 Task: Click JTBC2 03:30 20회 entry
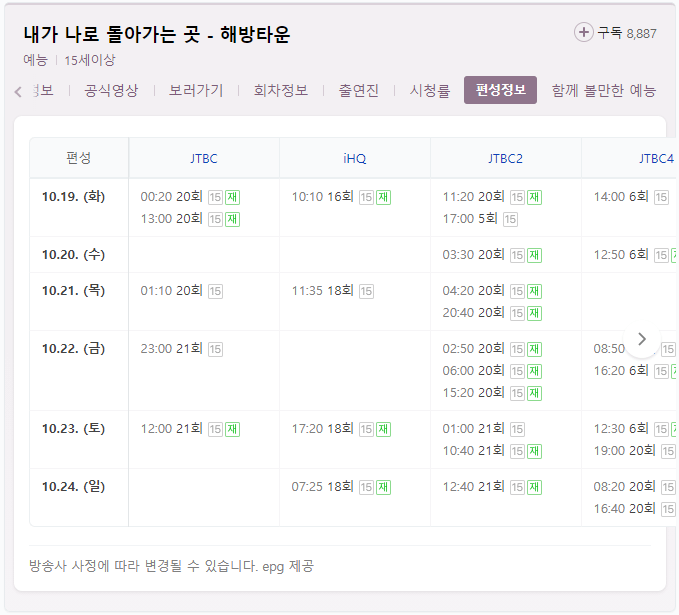coord(473,254)
